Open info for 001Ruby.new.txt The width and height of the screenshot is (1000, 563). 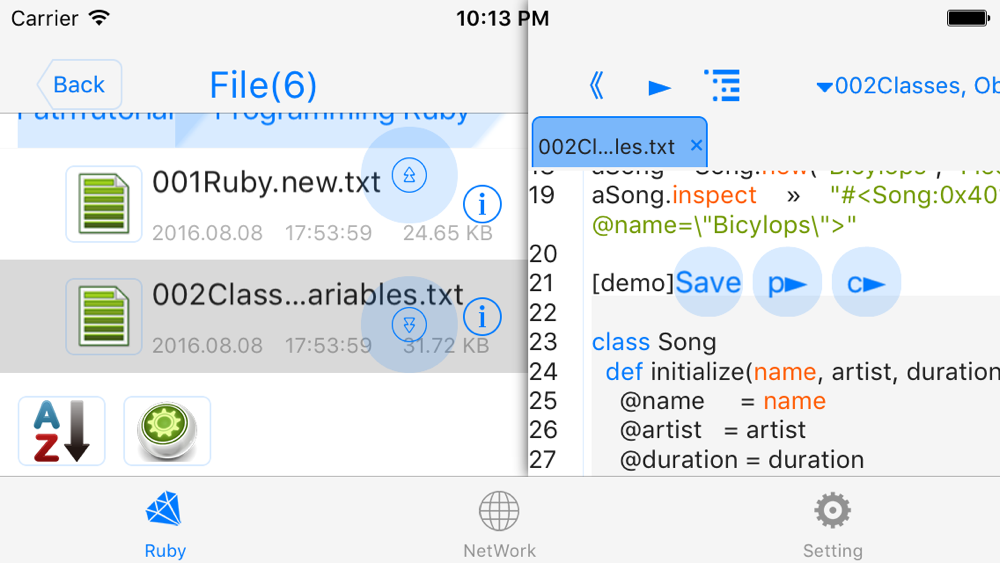(482, 205)
